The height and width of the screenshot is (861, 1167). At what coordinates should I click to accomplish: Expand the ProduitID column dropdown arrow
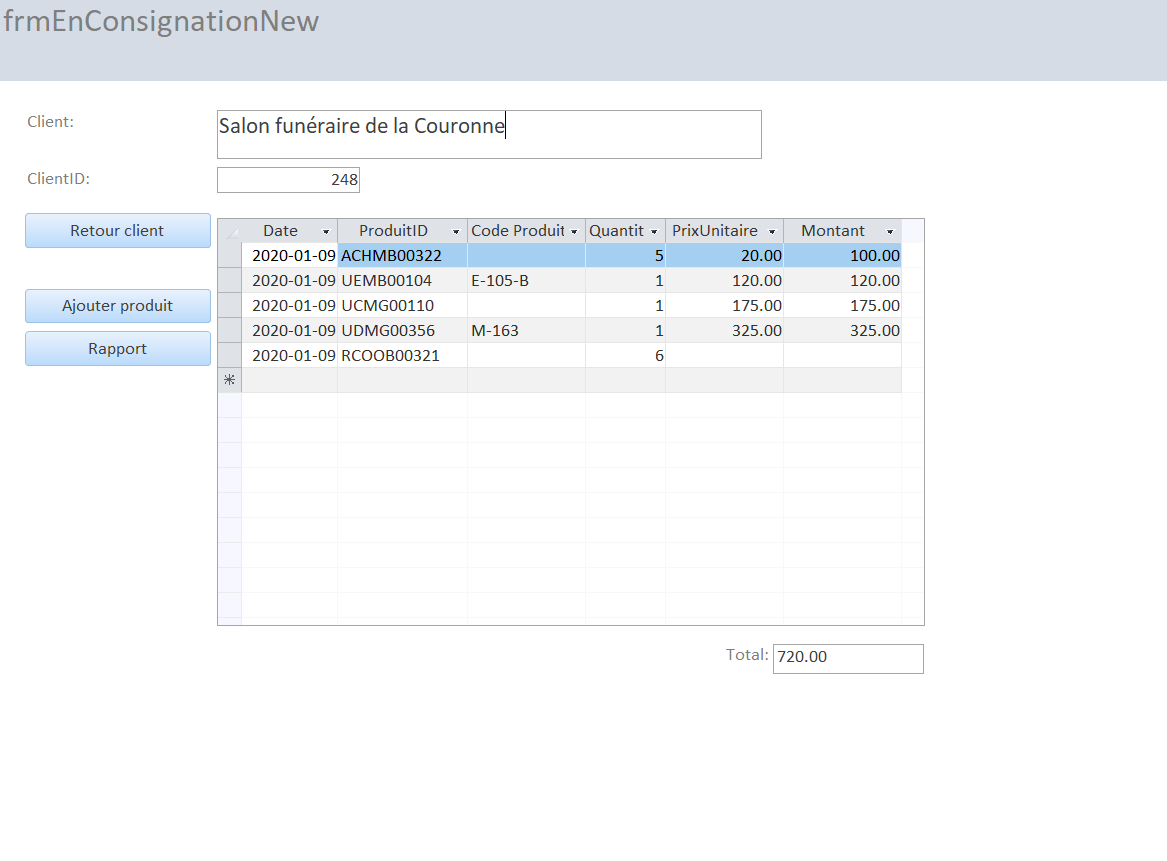tap(456, 232)
